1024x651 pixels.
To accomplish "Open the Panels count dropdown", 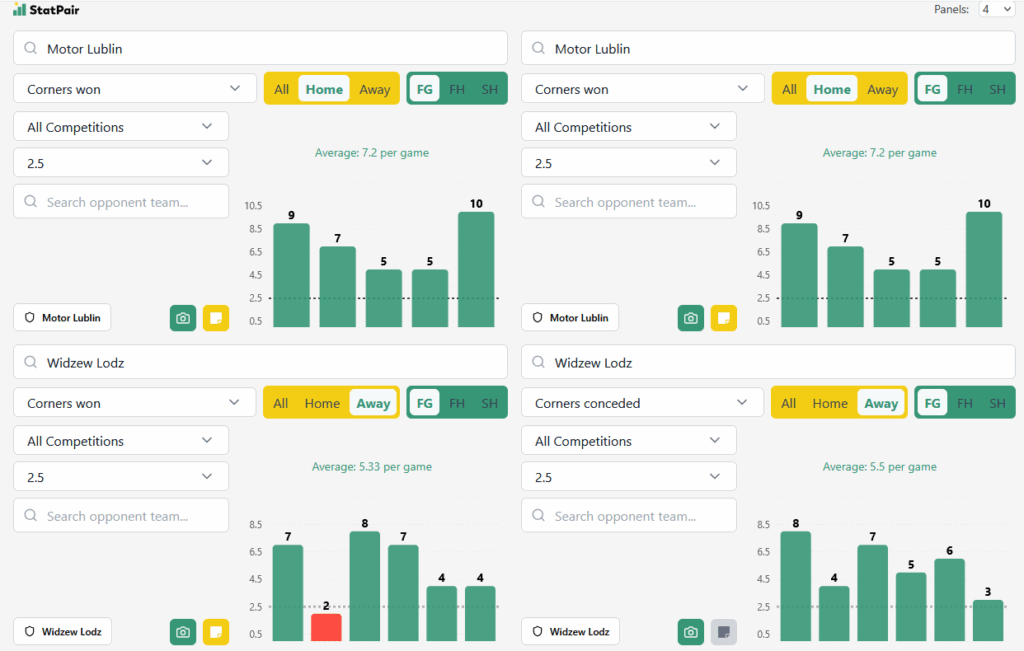I will tap(997, 9).
